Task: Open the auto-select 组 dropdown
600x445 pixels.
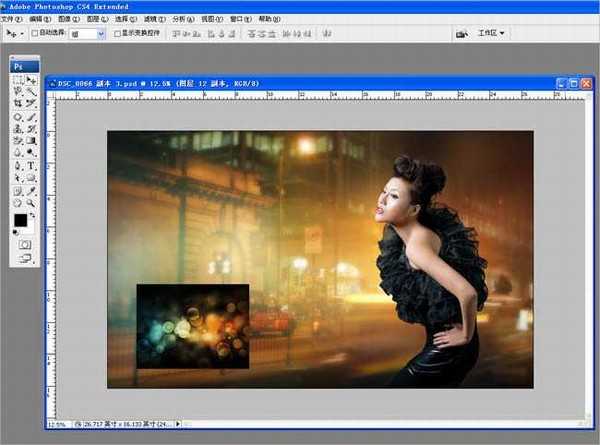Action: [x=102, y=33]
